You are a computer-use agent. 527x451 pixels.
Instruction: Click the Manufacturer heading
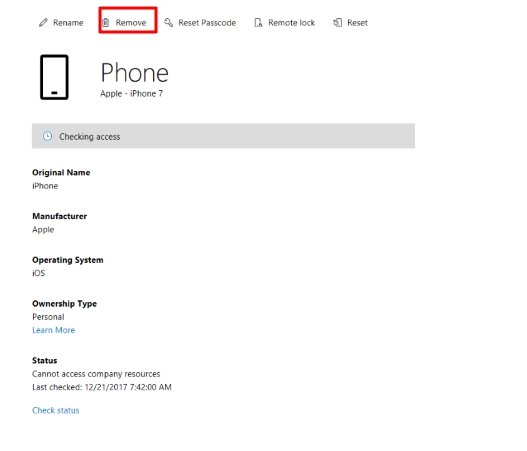[x=59, y=216]
